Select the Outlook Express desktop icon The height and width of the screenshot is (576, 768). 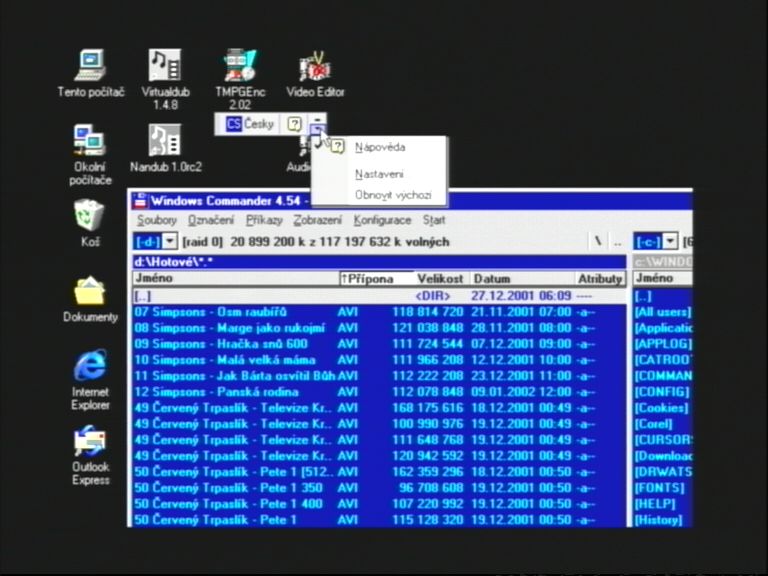90,456
